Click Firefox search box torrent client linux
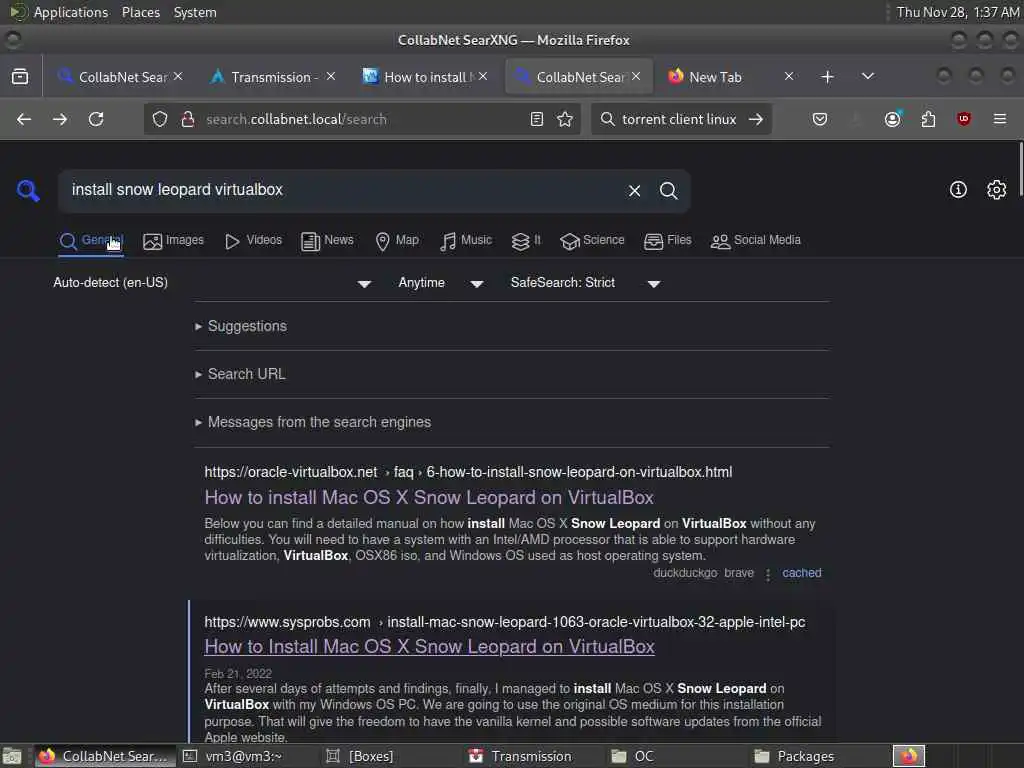This screenshot has height=768, width=1024. pos(679,119)
